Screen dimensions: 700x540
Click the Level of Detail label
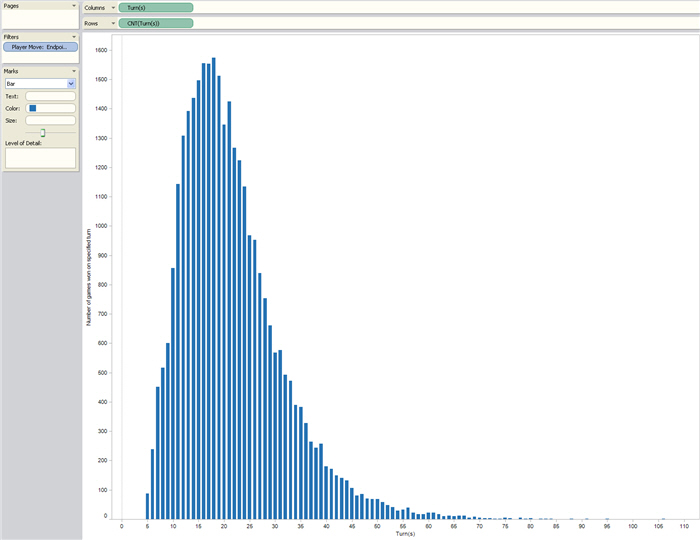click(x=23, y=143)
